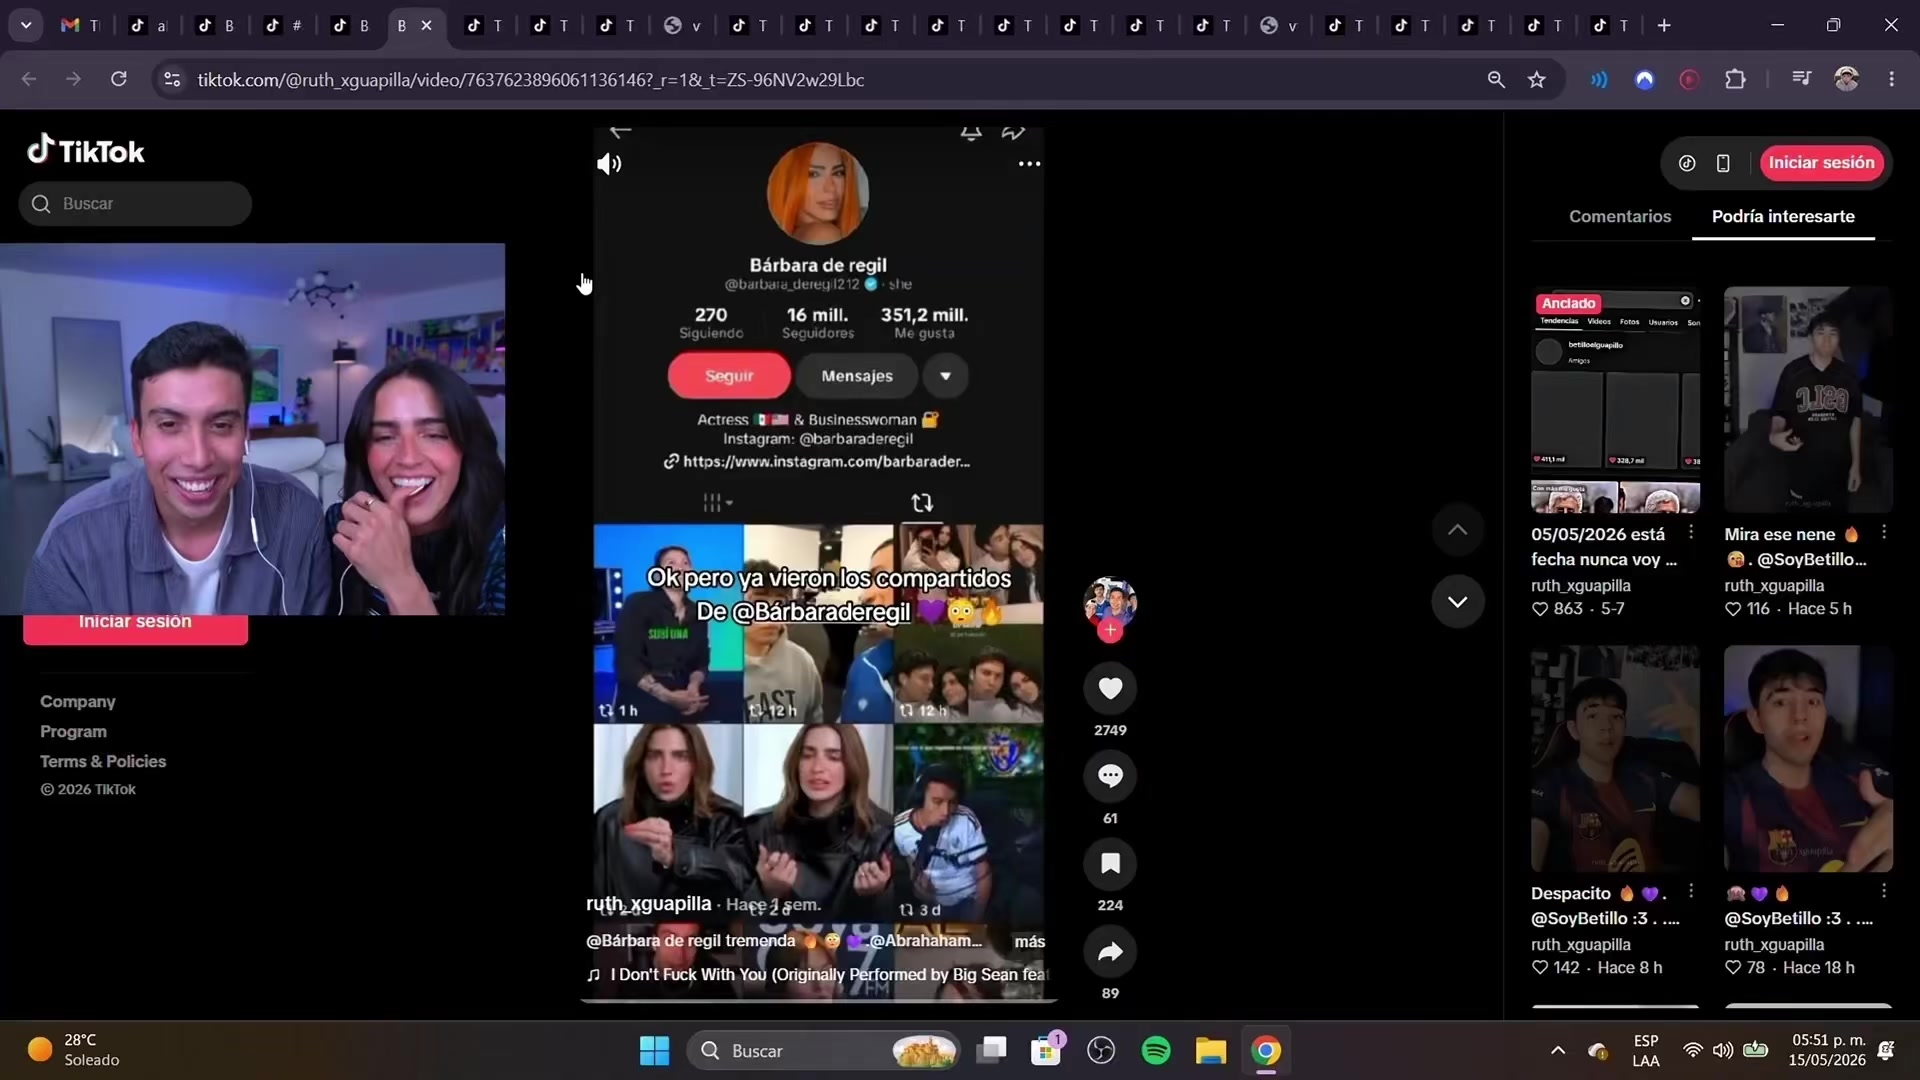Seek the video using its progress bar
The width and height of the screenshot is (1920, 1080).
click(x=818, y=999)
